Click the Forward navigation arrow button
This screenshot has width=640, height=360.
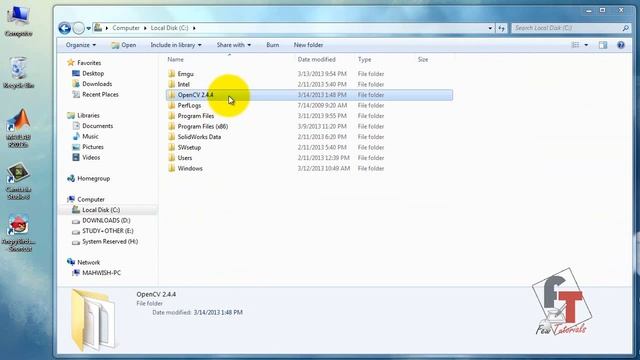click(x=78, y=28)
